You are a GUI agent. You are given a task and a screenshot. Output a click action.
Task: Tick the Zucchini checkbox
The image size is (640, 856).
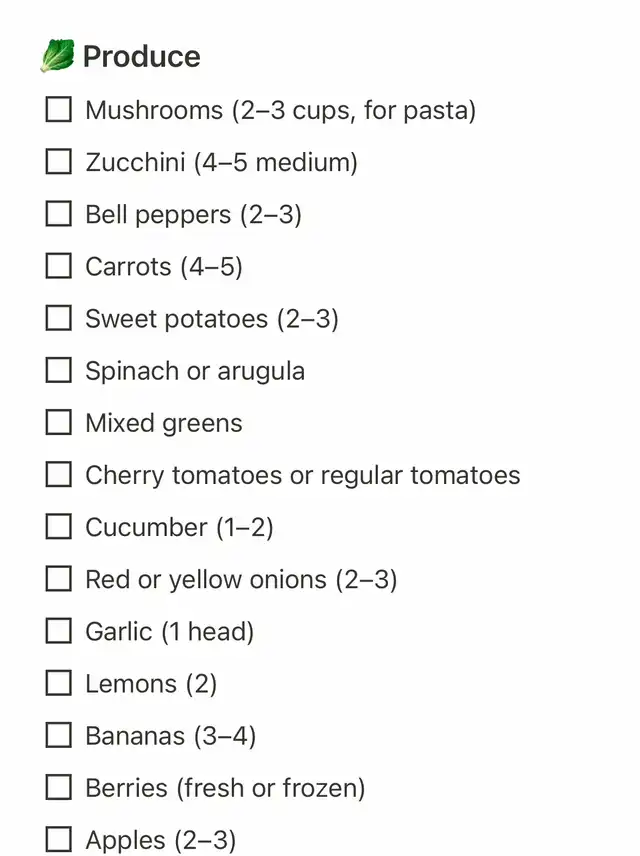[59, 161]
